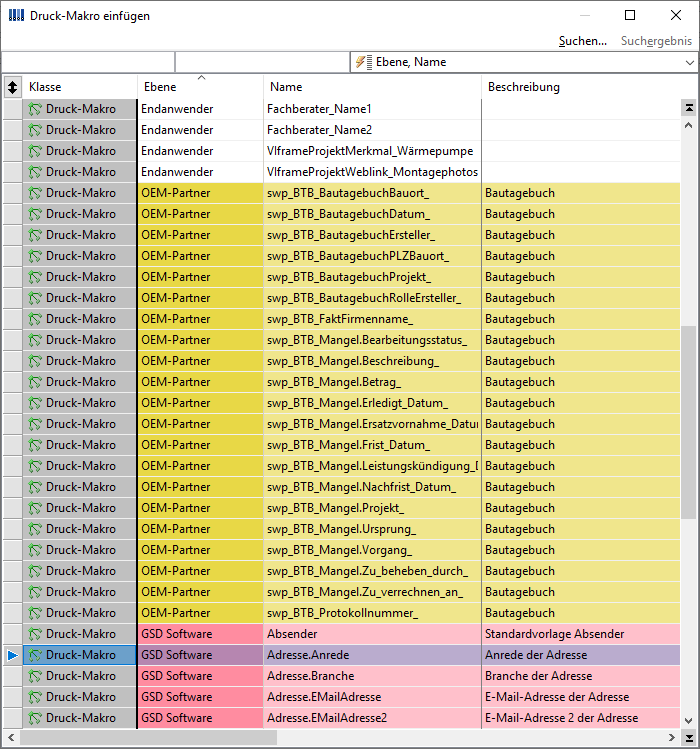Click Endanwender cell in Fachberater_Name1 row

pos(200,109)
